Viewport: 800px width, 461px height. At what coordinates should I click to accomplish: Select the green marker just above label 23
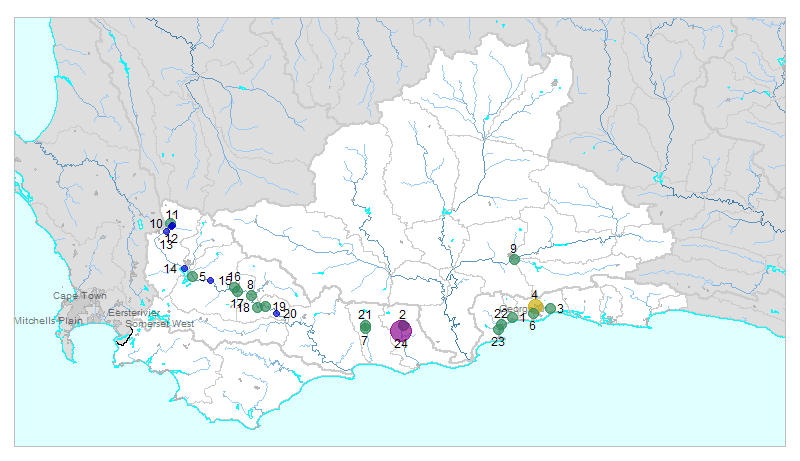[x=498, y=329]
